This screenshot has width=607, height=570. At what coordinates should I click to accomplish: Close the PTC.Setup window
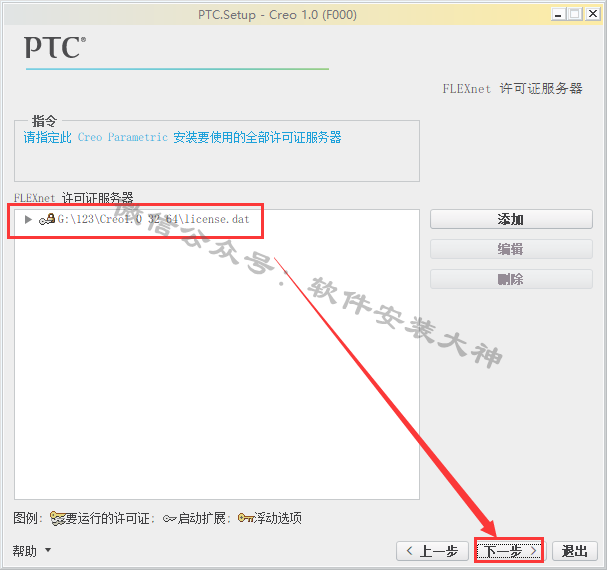pyautogui.click(x=593, y=14)
